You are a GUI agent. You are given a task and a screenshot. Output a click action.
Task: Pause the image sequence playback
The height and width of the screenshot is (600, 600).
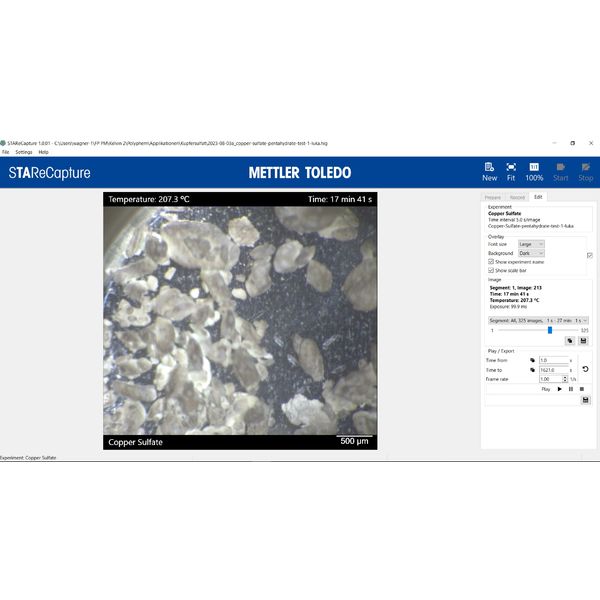[x=571, y=389]
